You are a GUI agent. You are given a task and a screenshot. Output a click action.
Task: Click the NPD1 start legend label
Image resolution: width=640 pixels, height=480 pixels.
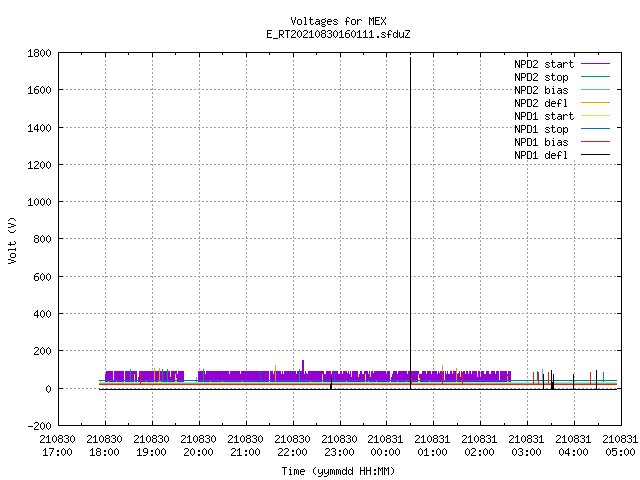[544, 116]
